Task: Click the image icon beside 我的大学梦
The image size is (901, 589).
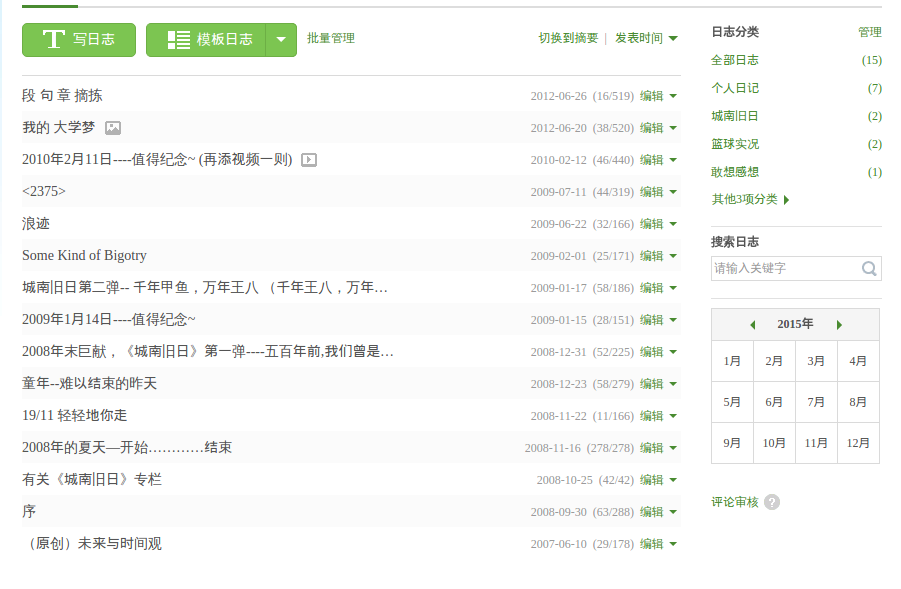Action: click(x=113, y=128)
